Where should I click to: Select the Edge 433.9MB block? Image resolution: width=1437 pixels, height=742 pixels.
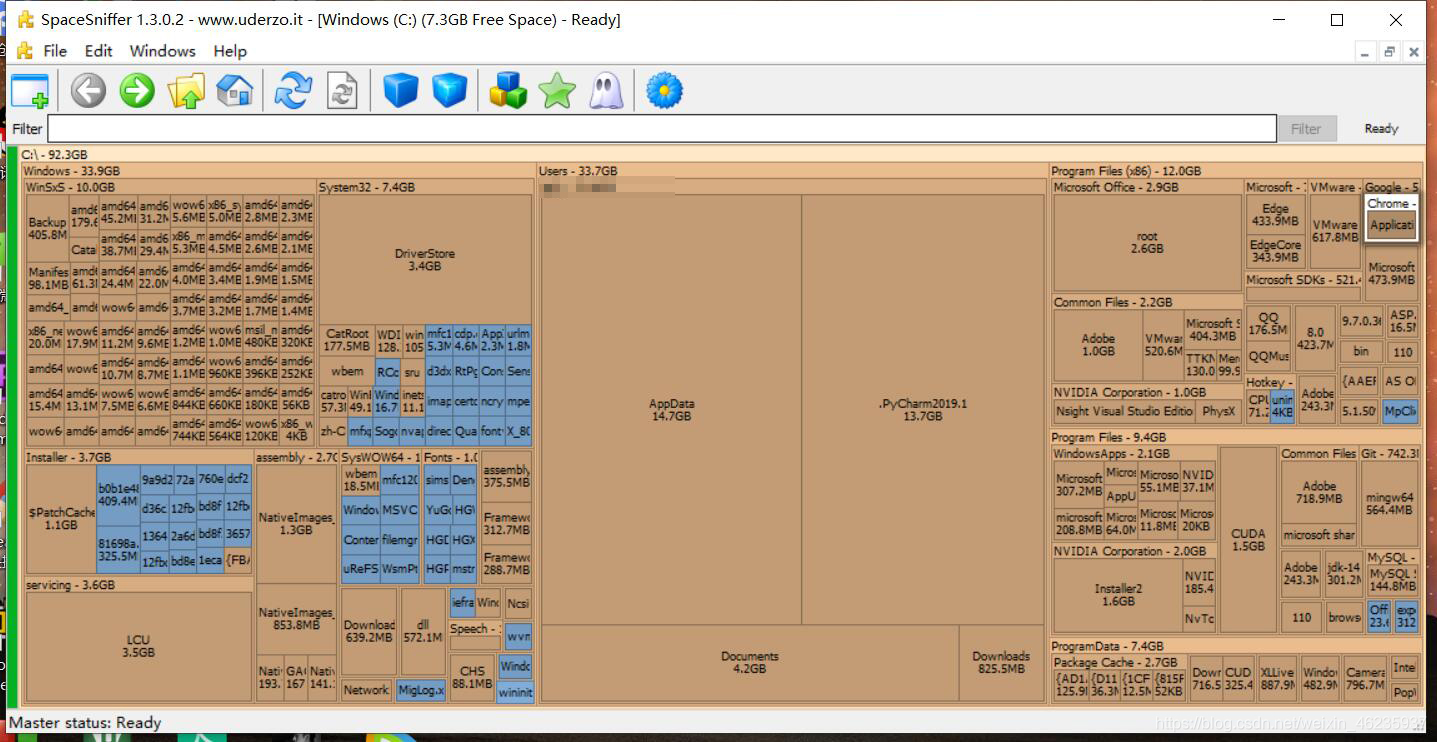click(1275, 215)
